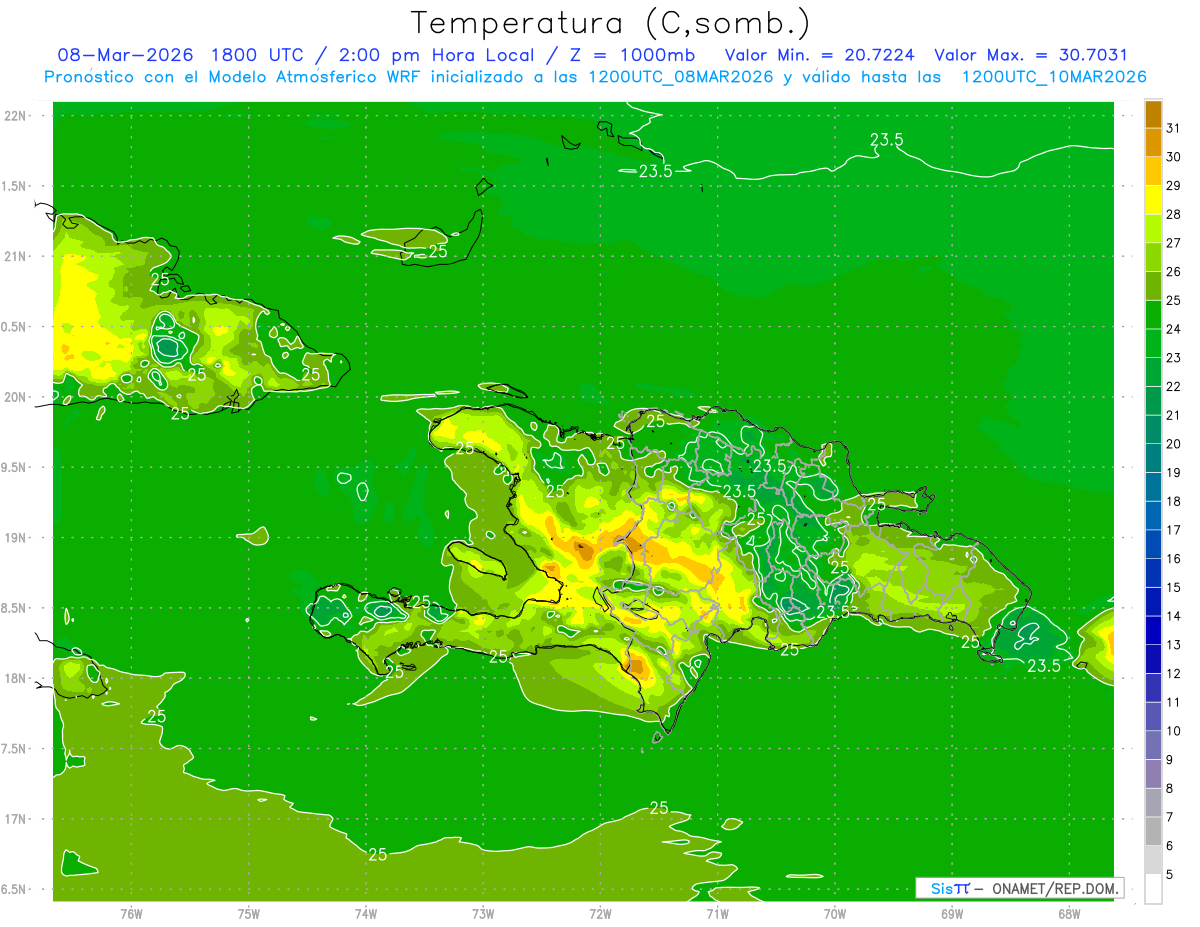The height and width of the screenshot is (927, 1200).
Task: Select the "20N" latitude axis label
Action: point(16,398)
